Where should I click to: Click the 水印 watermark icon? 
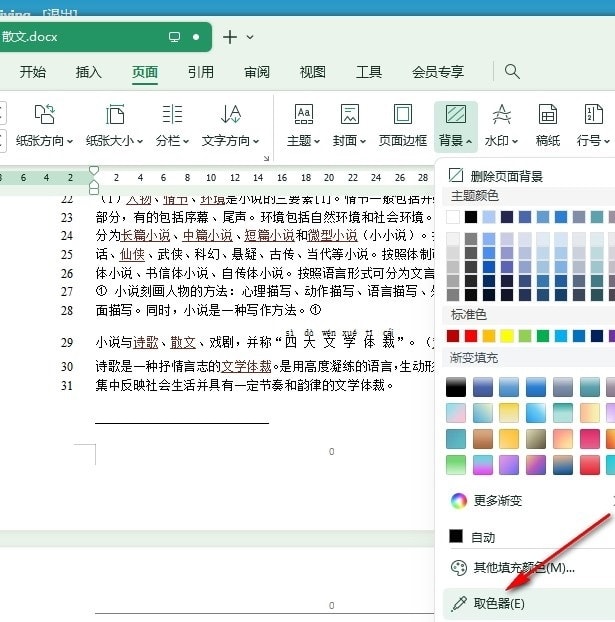click(502, 115)
